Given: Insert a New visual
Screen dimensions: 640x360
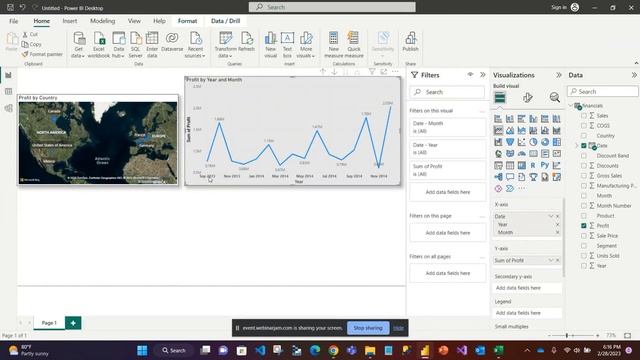Looking at the screenshot, I should pyautogui.click(x=271, y=45).
